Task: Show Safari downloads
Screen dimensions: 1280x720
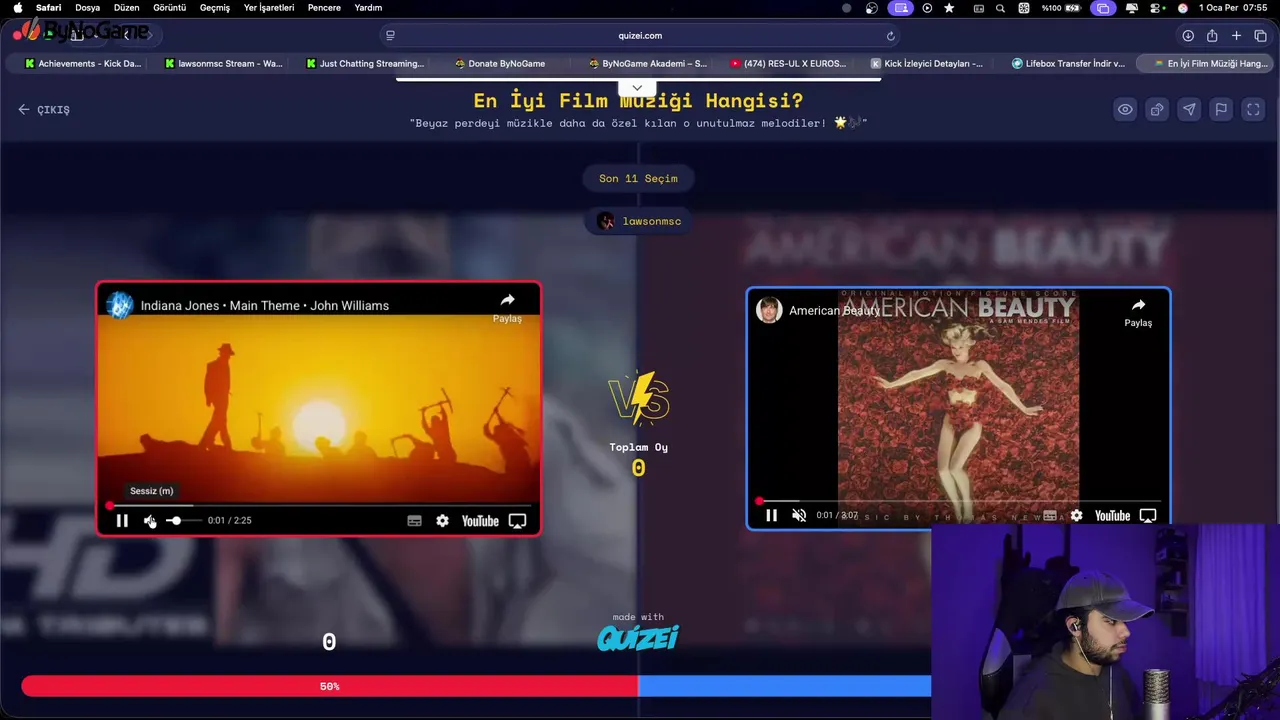Action: click(x=1188, y=35)
